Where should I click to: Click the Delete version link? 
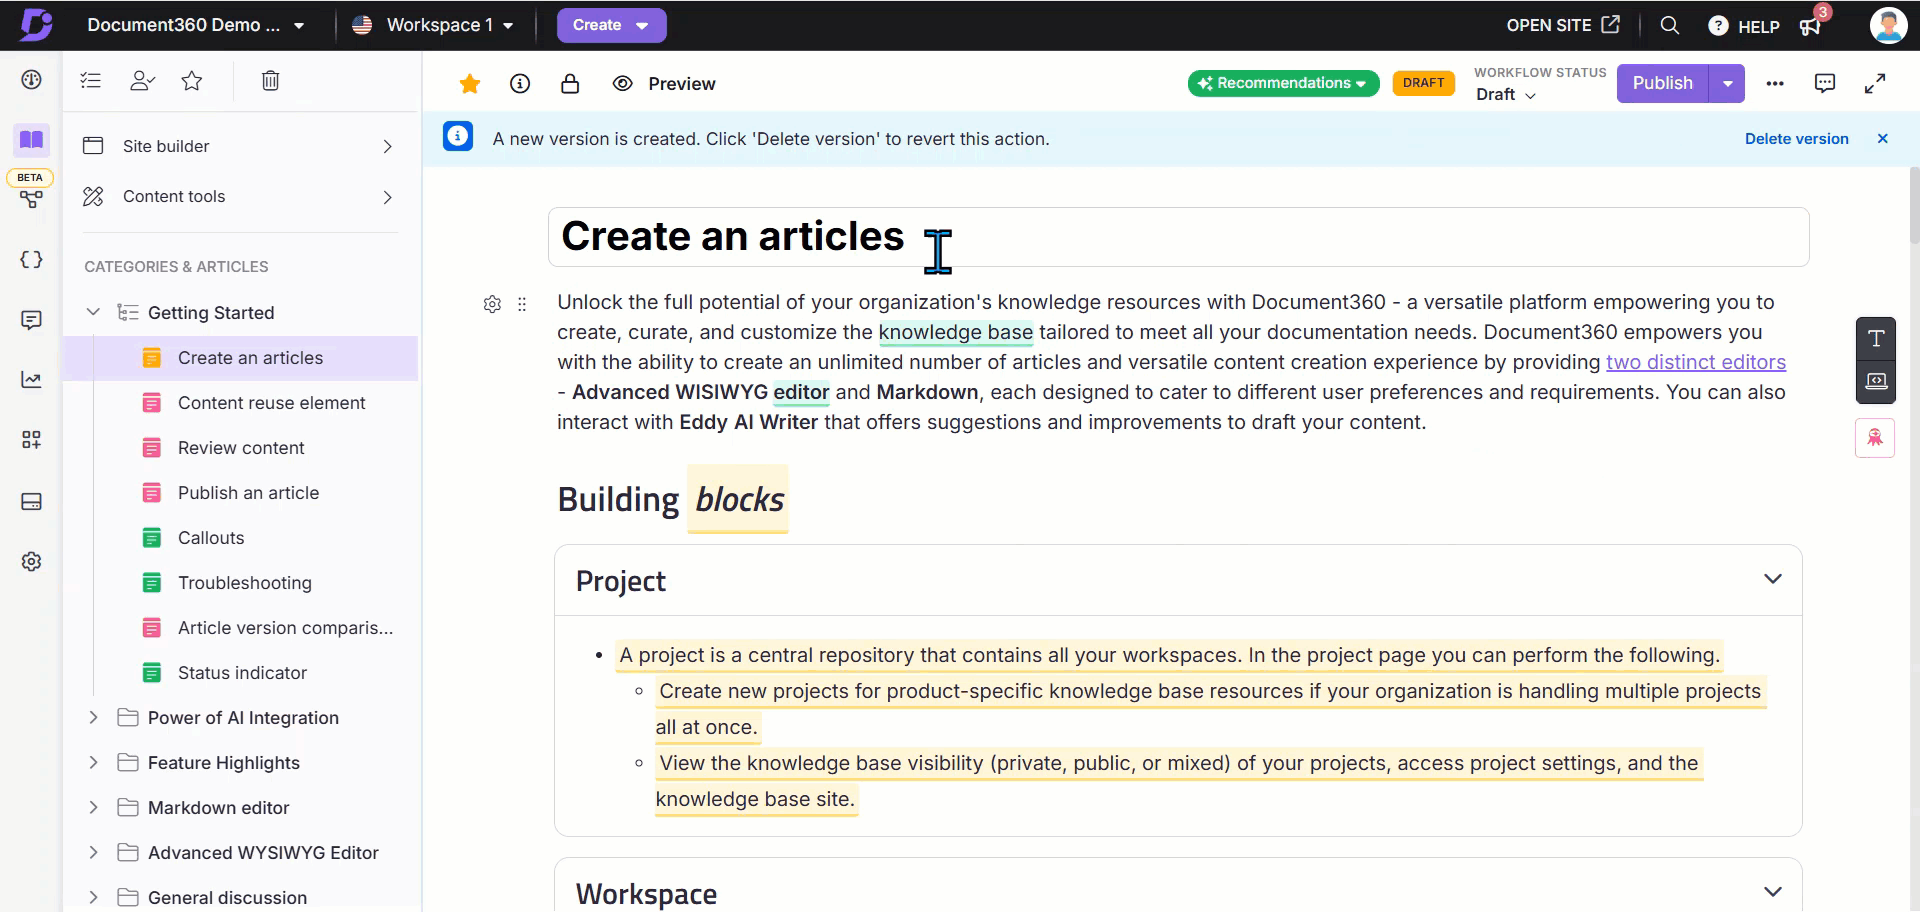click(1796, 139)
